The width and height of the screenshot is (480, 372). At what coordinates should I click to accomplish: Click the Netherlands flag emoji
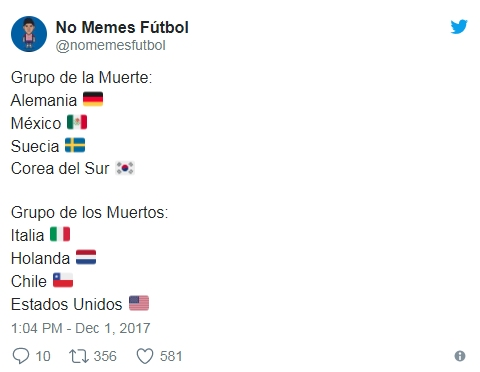[86, 257]
